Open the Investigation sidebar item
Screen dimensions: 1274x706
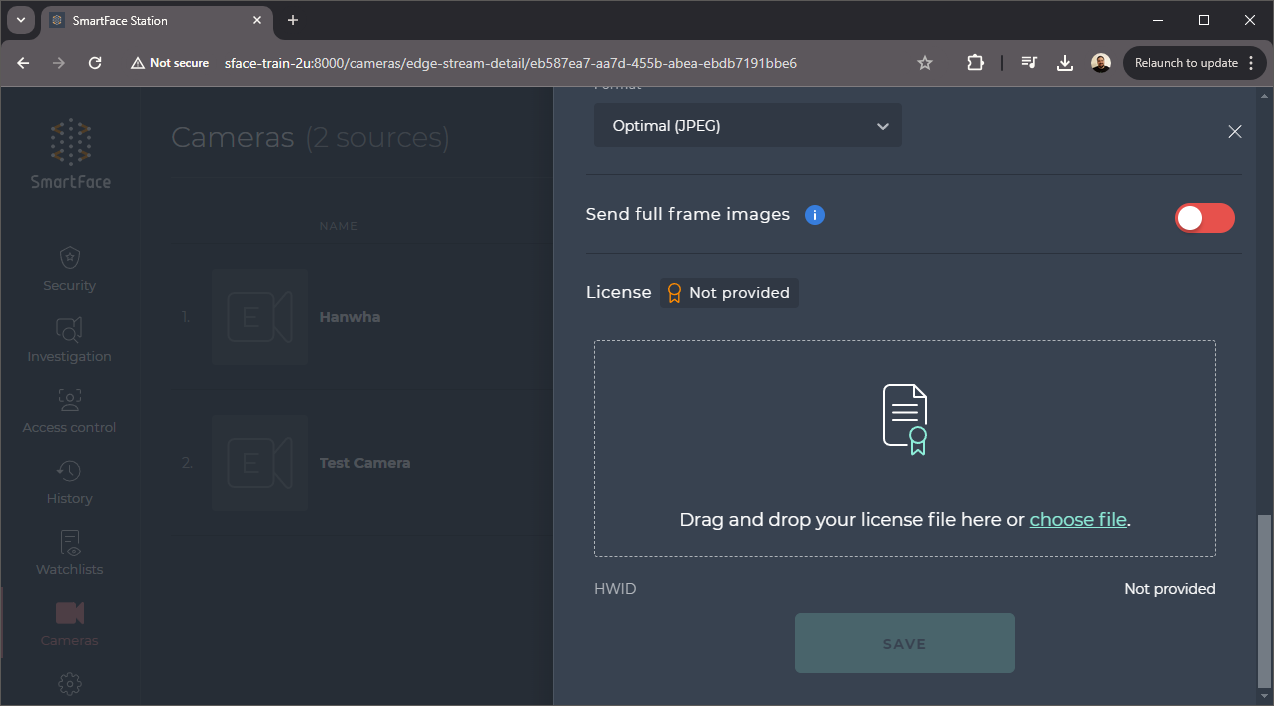click(69, 340)
